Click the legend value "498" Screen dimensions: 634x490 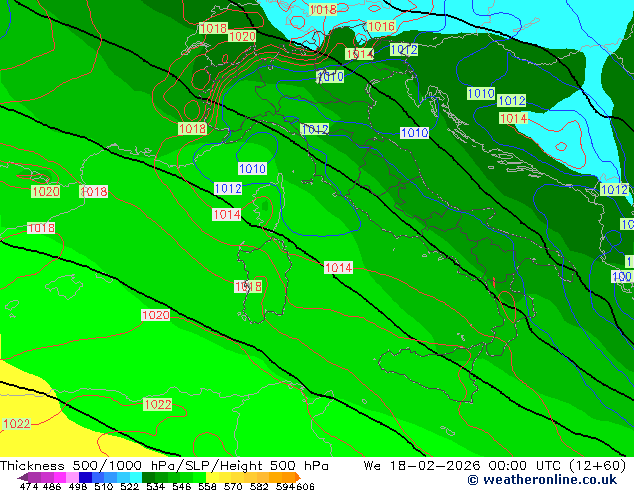[78, 486]
